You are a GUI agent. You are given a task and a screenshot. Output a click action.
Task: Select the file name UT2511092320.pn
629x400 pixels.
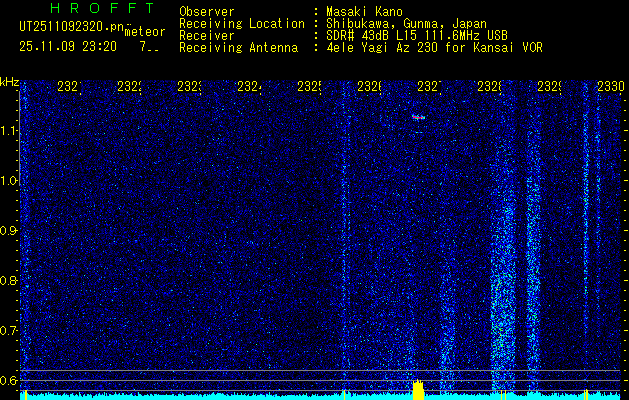pos(71,27)
